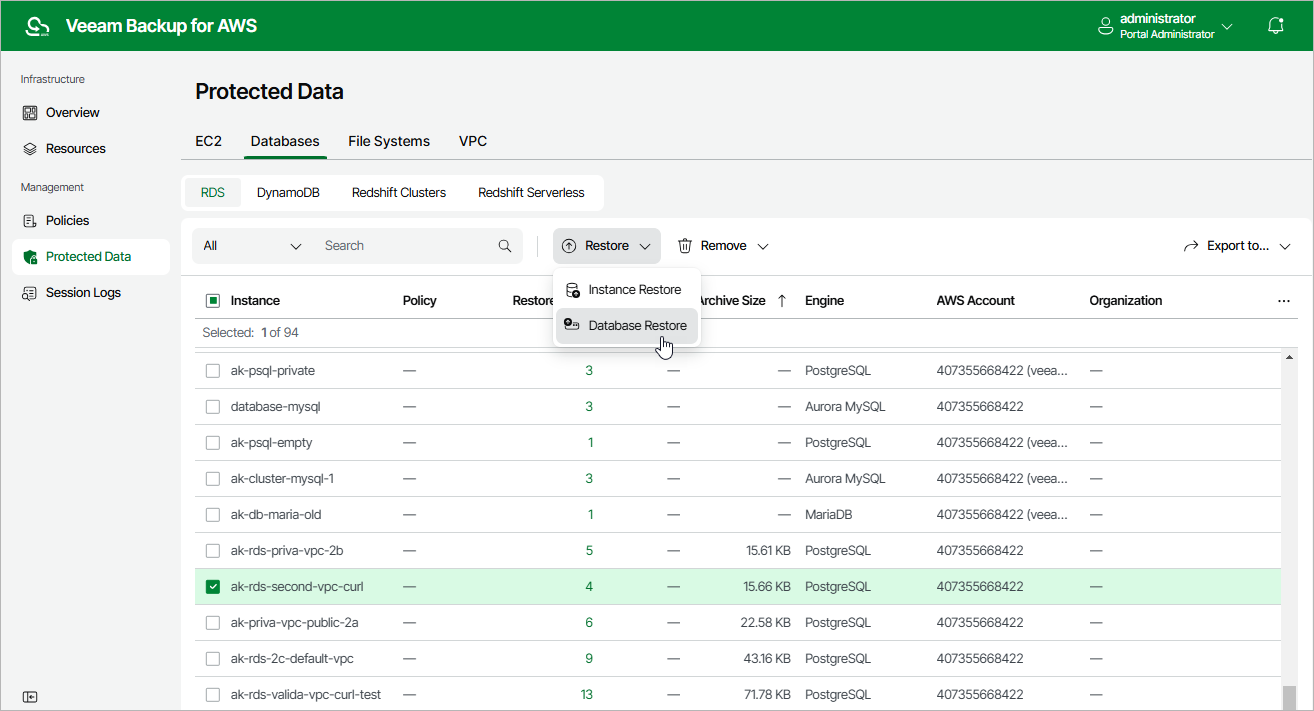Check the ak-psql-empty row checkbox
Image resolution: width=1314 pixels, height=711 pixels.
coord(213,443)
